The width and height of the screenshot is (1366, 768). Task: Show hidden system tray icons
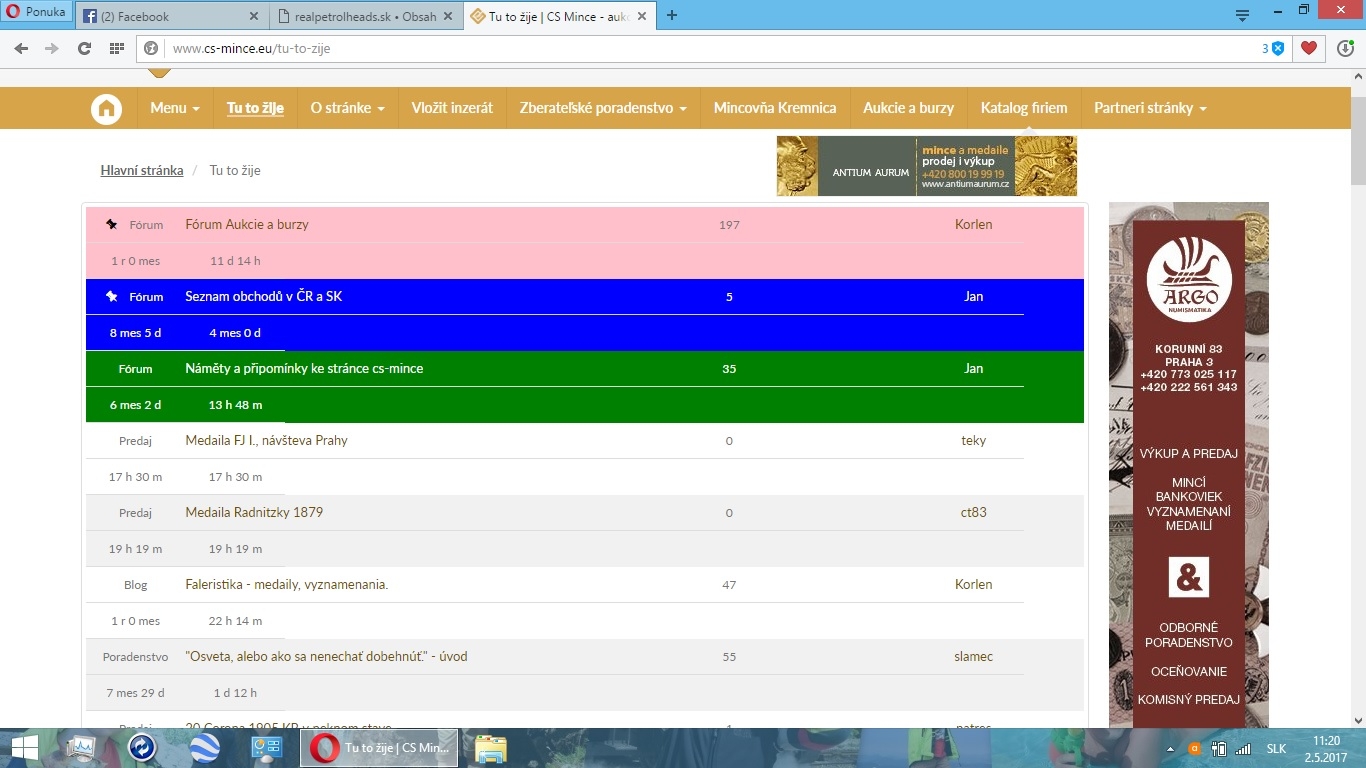pos(1170,748)
